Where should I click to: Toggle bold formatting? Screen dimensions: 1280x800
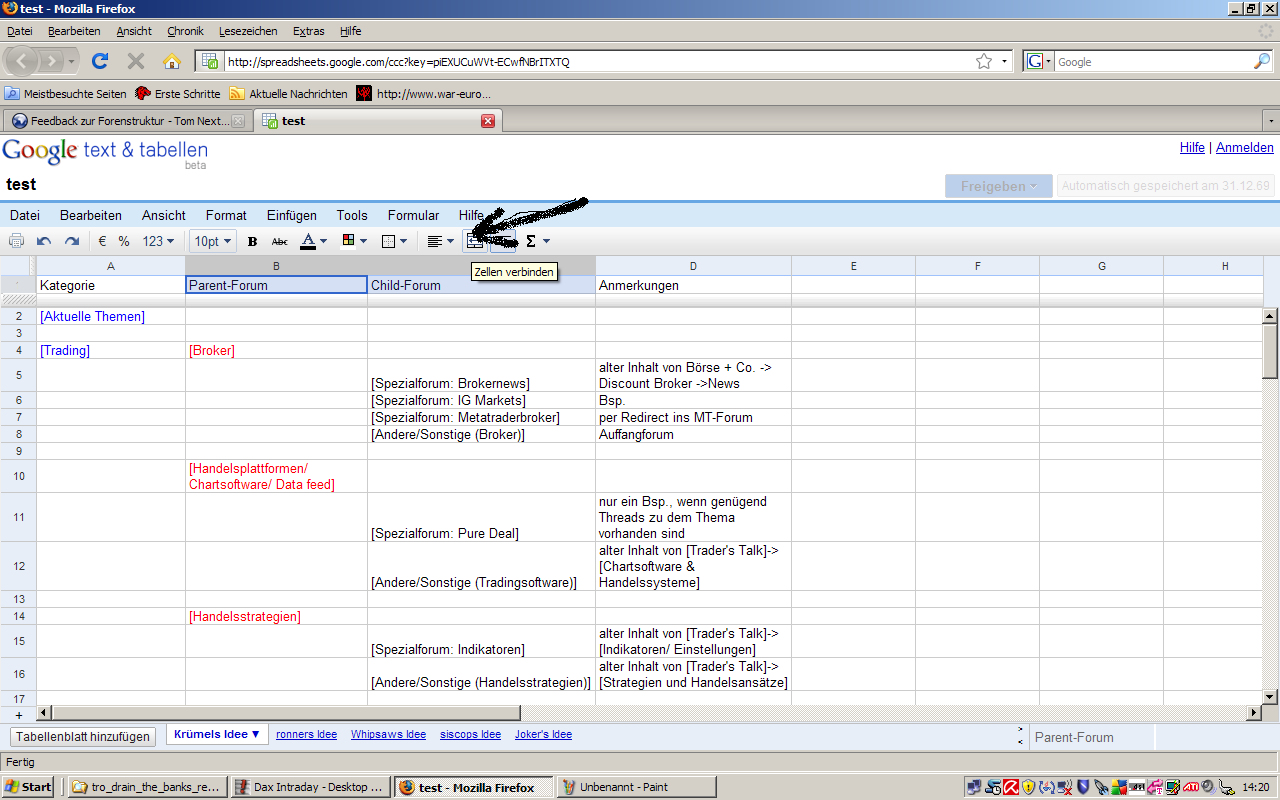[252, 241]
